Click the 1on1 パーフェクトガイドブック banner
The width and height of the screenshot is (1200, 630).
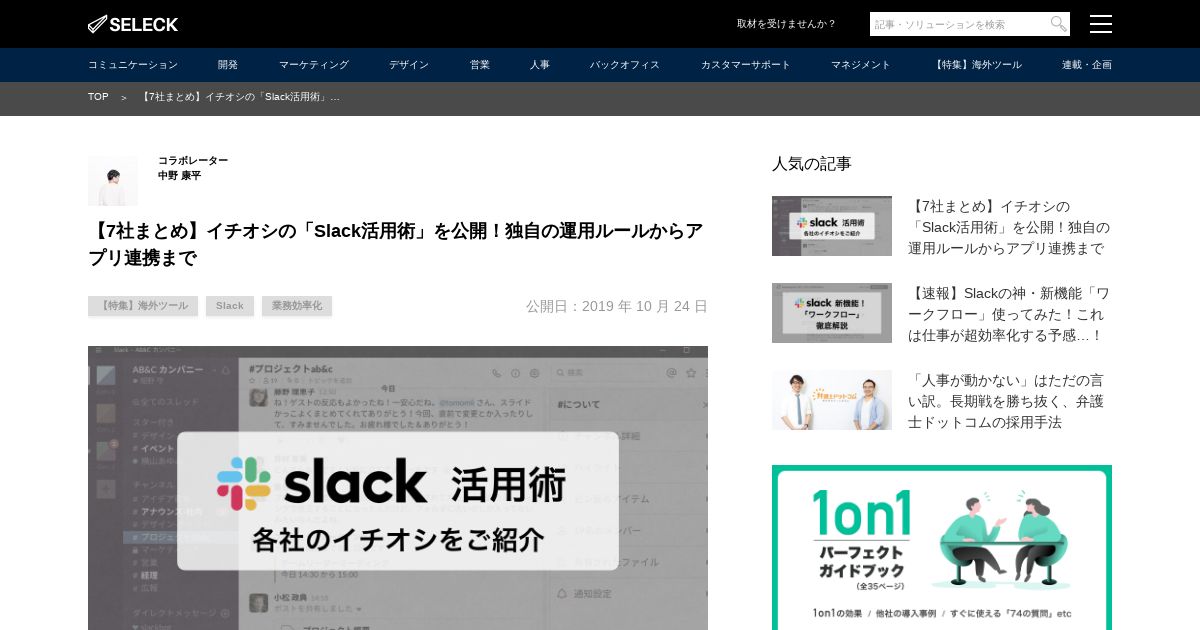point(942,548)
